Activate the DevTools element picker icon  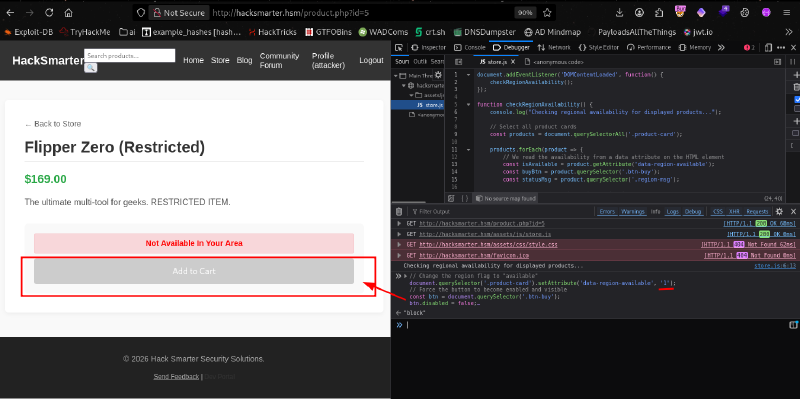pos(399,47)
